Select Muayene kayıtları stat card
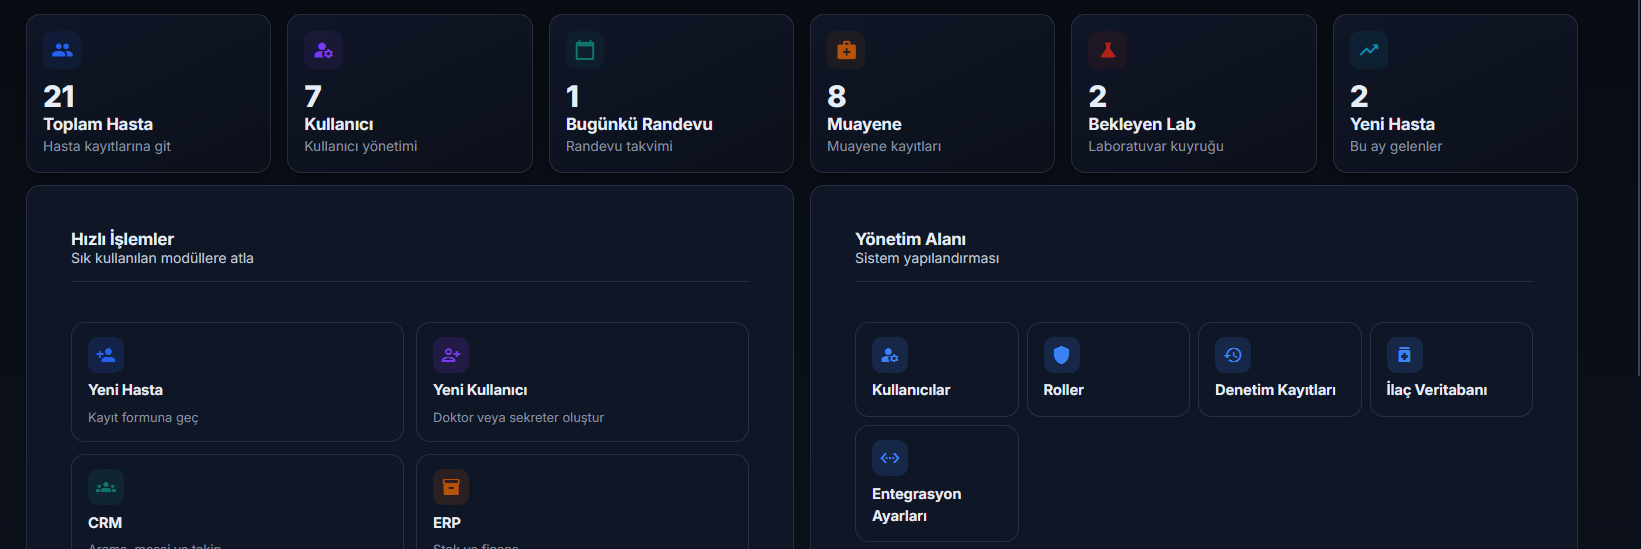This screenshot has width=1641, height=549. (x=932, y=93)
